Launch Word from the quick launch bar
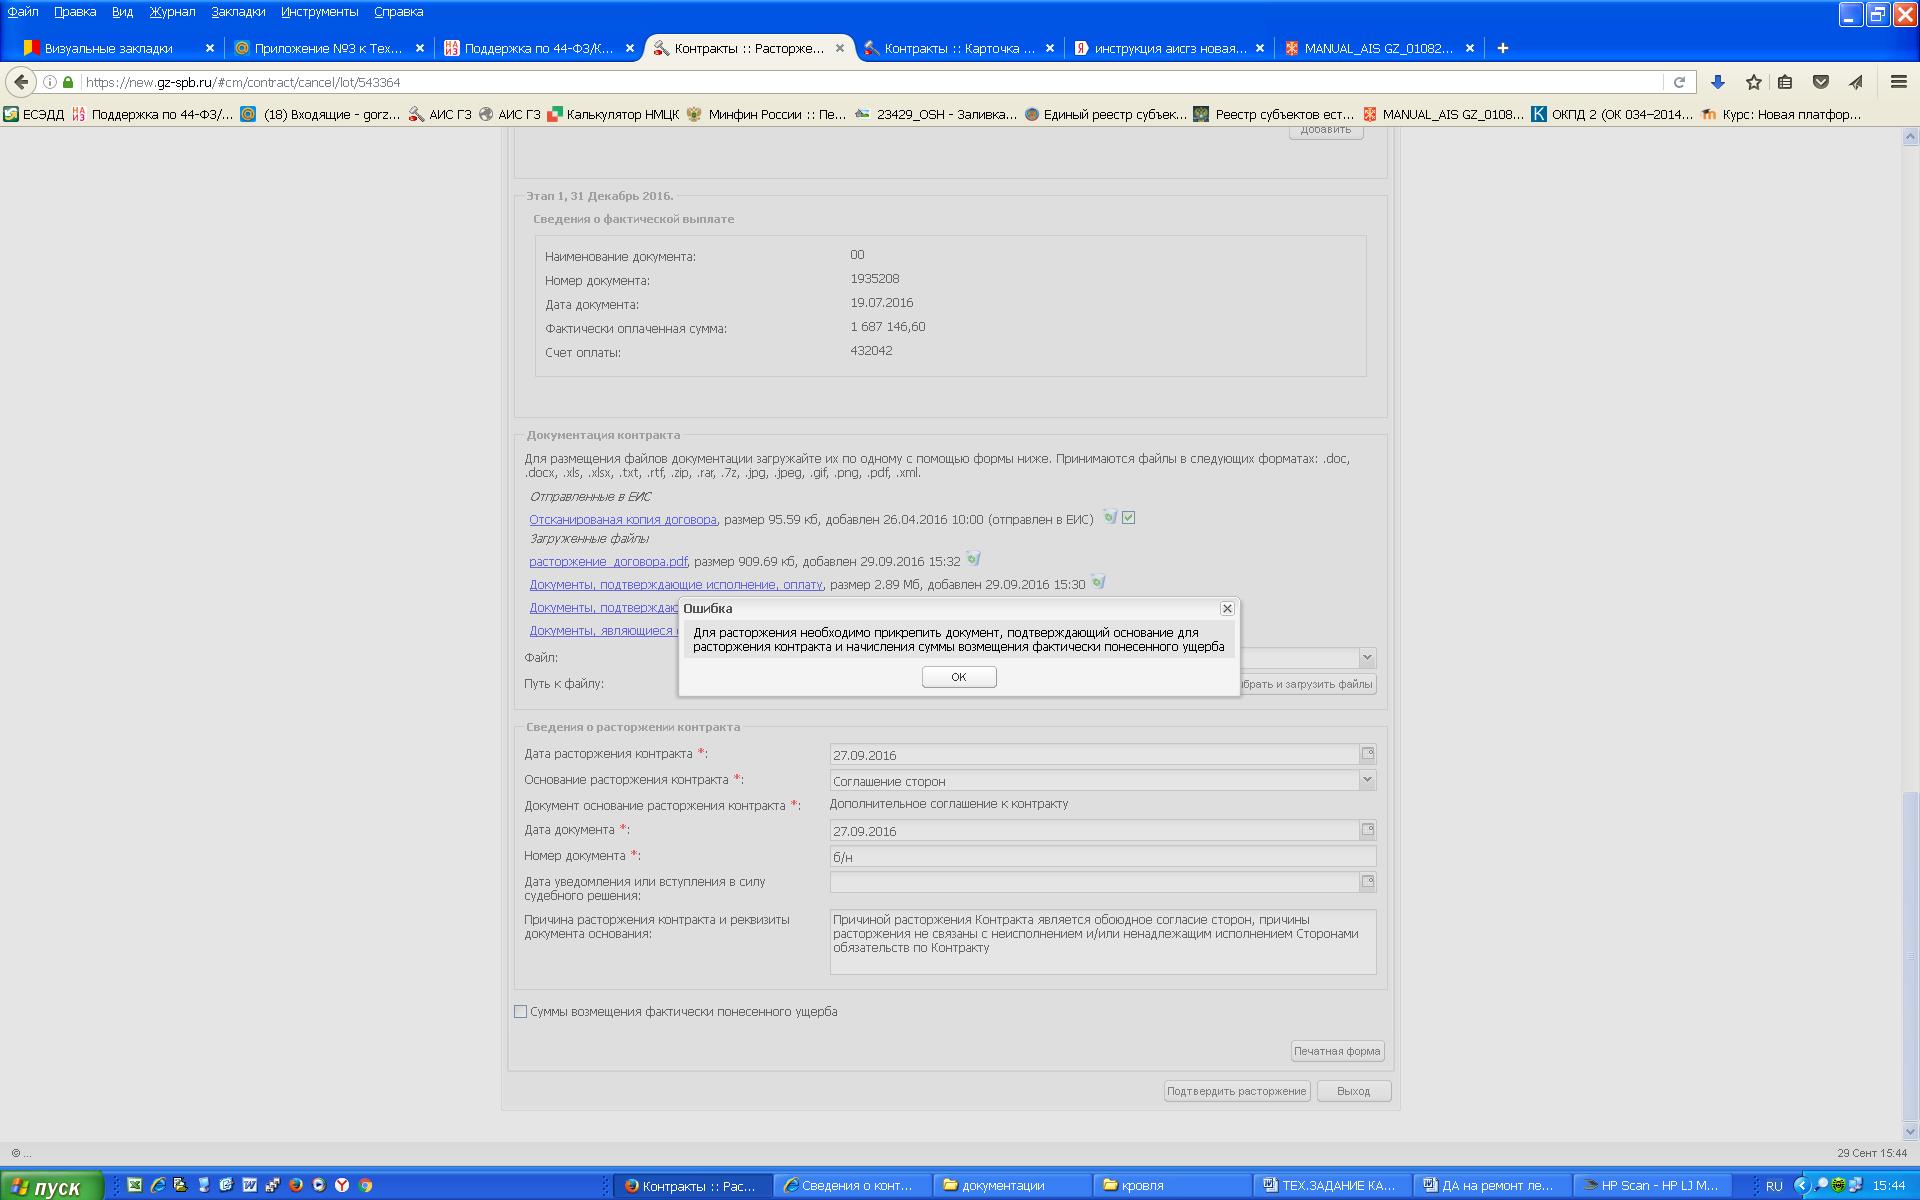1920x1200 pixels. pyautogui.click(x=249, y=1185)
